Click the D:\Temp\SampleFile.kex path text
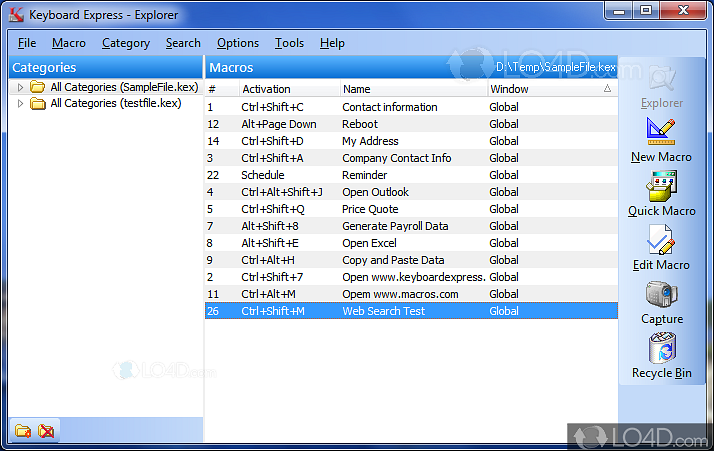714x451 pixels. 556,67
